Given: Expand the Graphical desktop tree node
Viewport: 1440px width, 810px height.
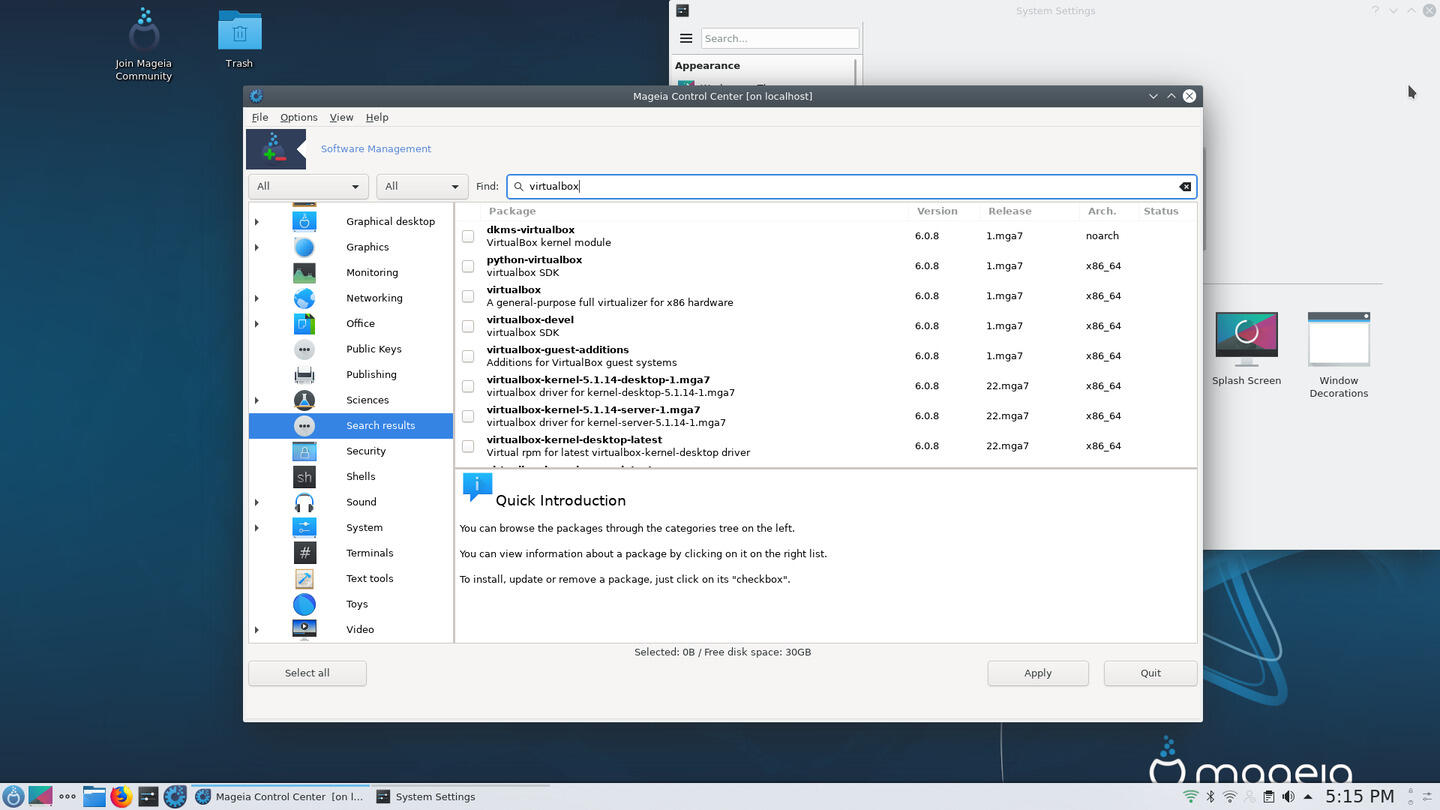Looking at the screenshot, I should click(257, 222).
